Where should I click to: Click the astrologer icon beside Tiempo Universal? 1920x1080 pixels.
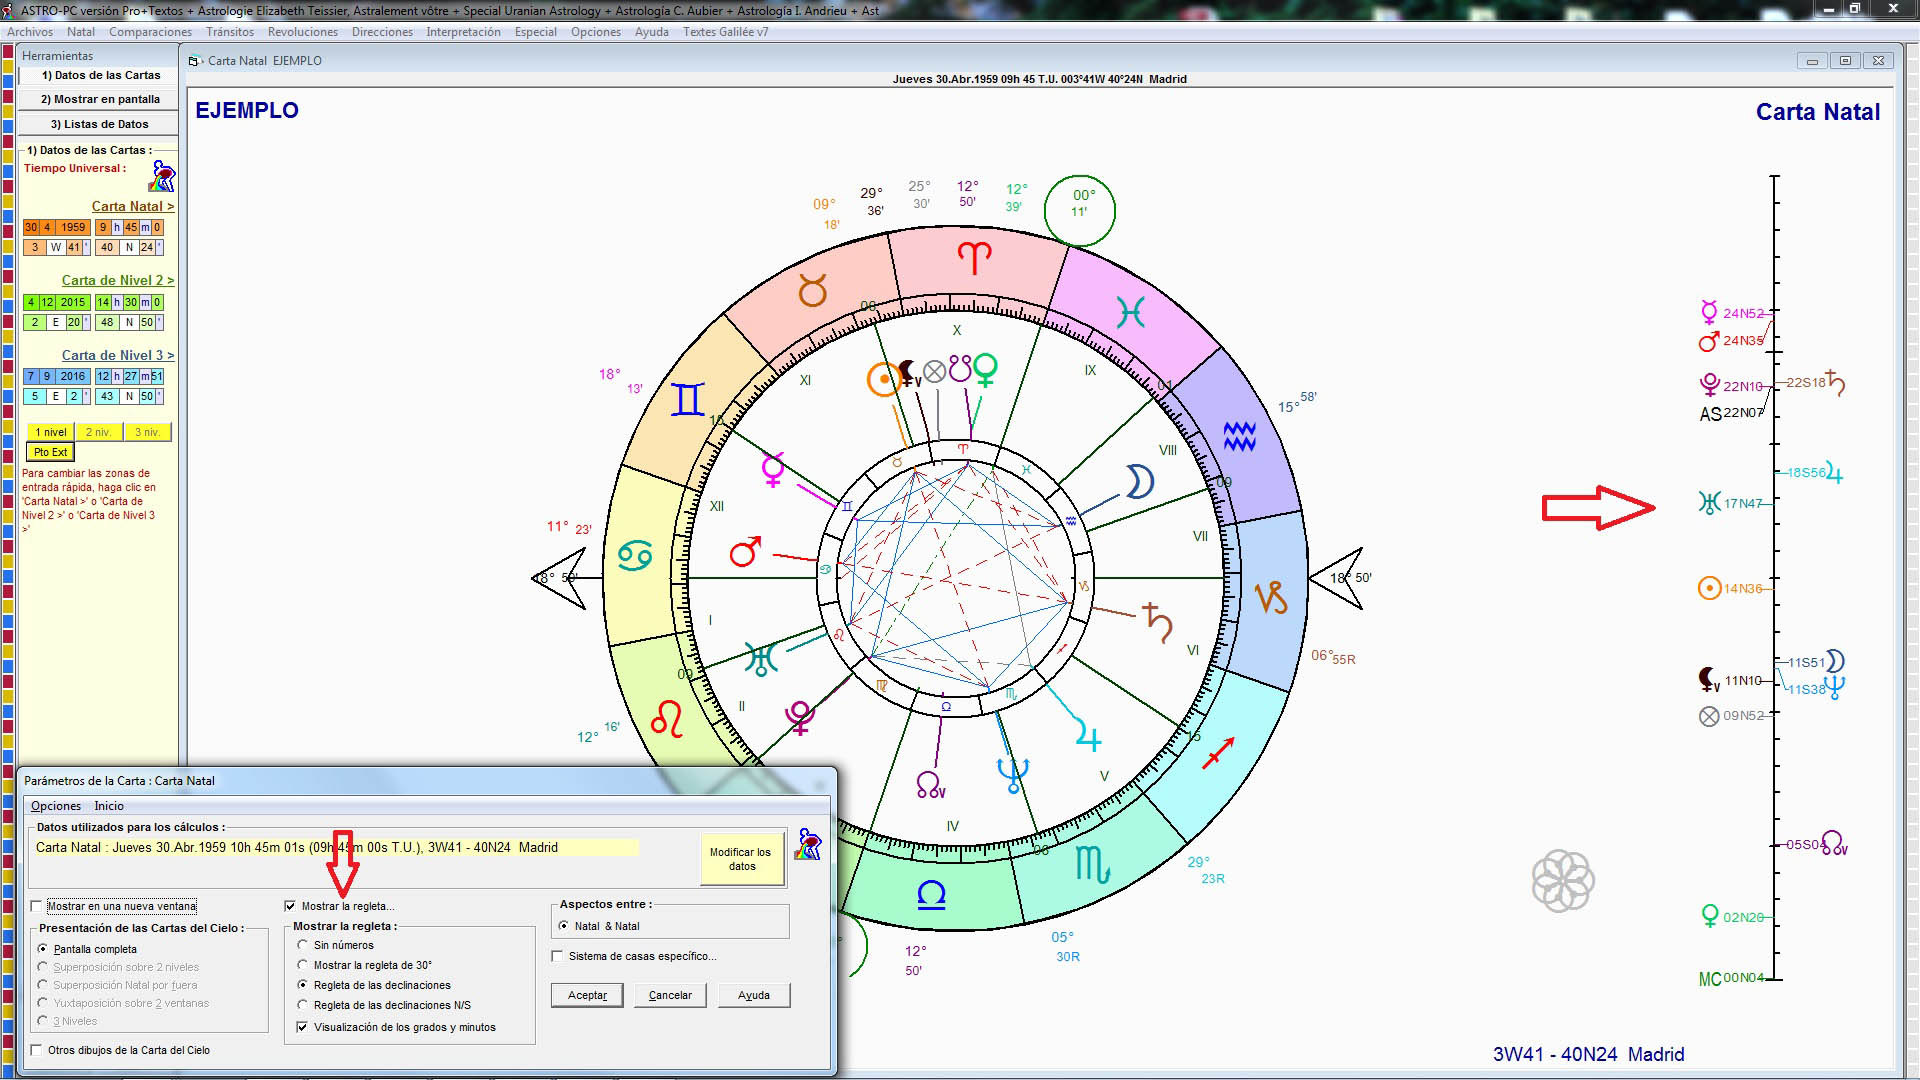162,176
